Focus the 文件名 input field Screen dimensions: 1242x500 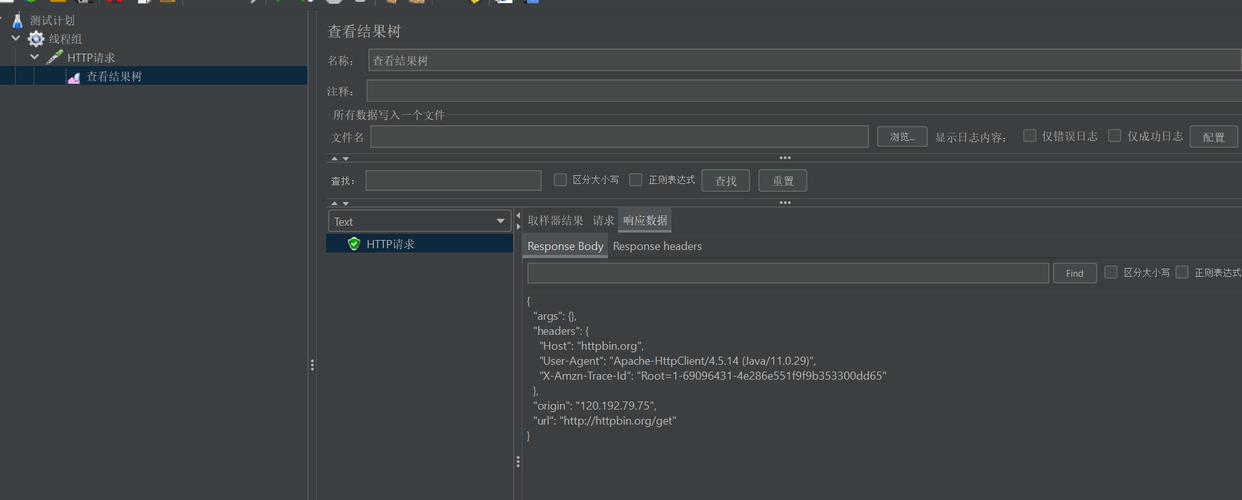click(619, 137)
